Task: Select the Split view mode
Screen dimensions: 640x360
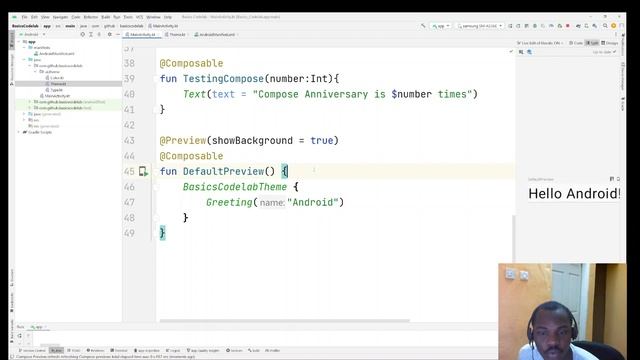Action: coord(592,43)
